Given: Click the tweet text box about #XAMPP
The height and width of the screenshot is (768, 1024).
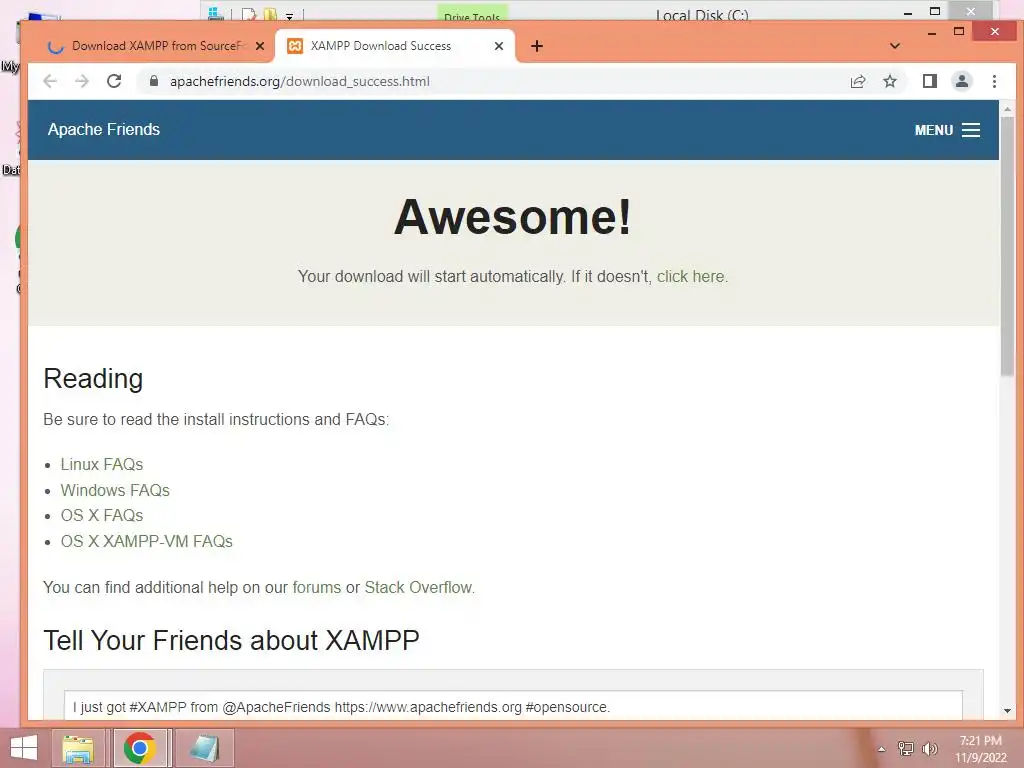Looking at the screenshot, I should pos(513,705).
